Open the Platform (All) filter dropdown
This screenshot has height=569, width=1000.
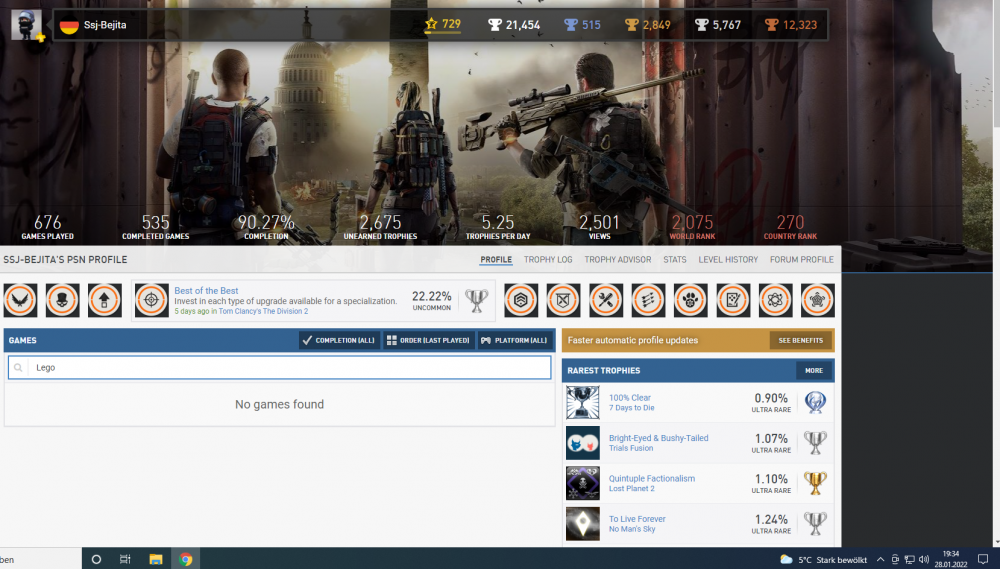[x=514, y=340]
